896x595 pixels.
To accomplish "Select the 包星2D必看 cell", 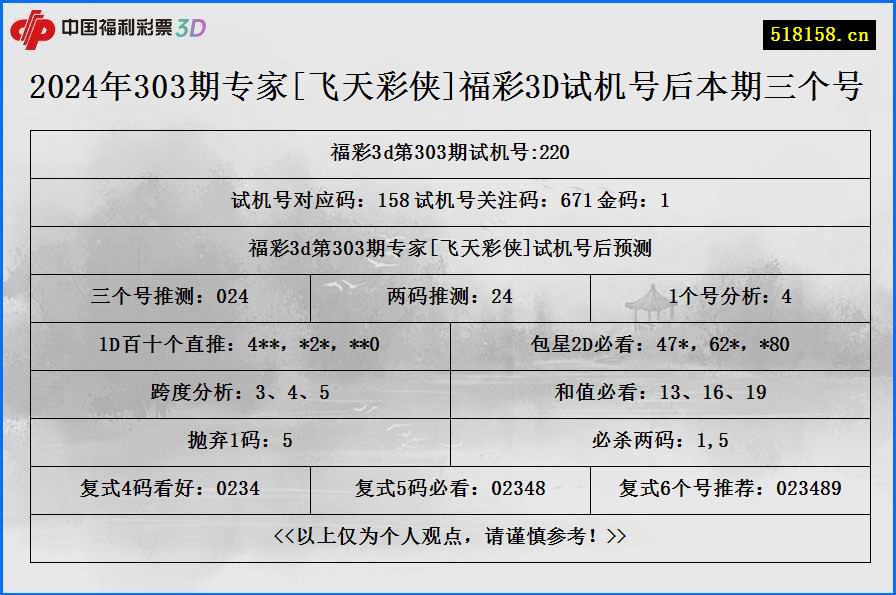I will coord(668,345).
